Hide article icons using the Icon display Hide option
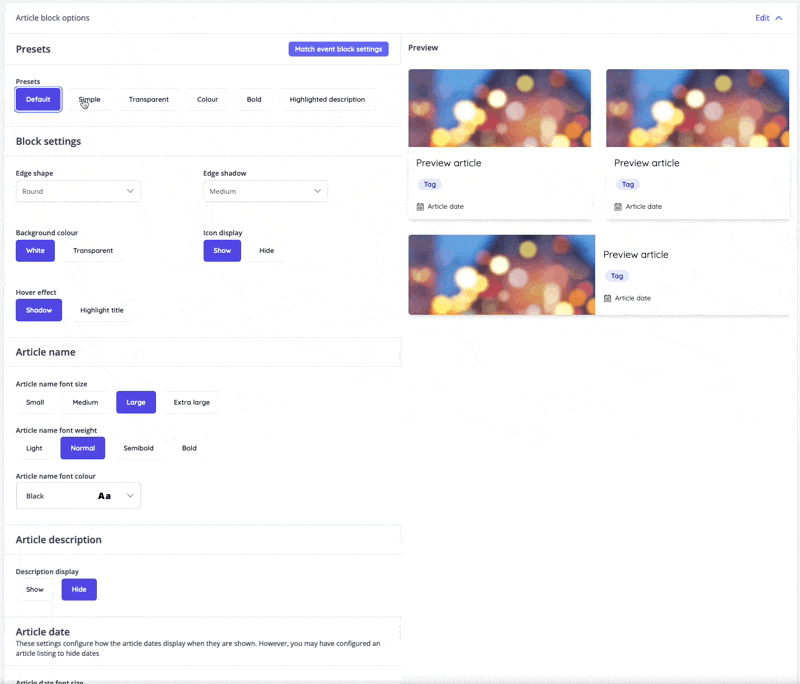Viewport: 800px width, 684px height. pos(265,250)
